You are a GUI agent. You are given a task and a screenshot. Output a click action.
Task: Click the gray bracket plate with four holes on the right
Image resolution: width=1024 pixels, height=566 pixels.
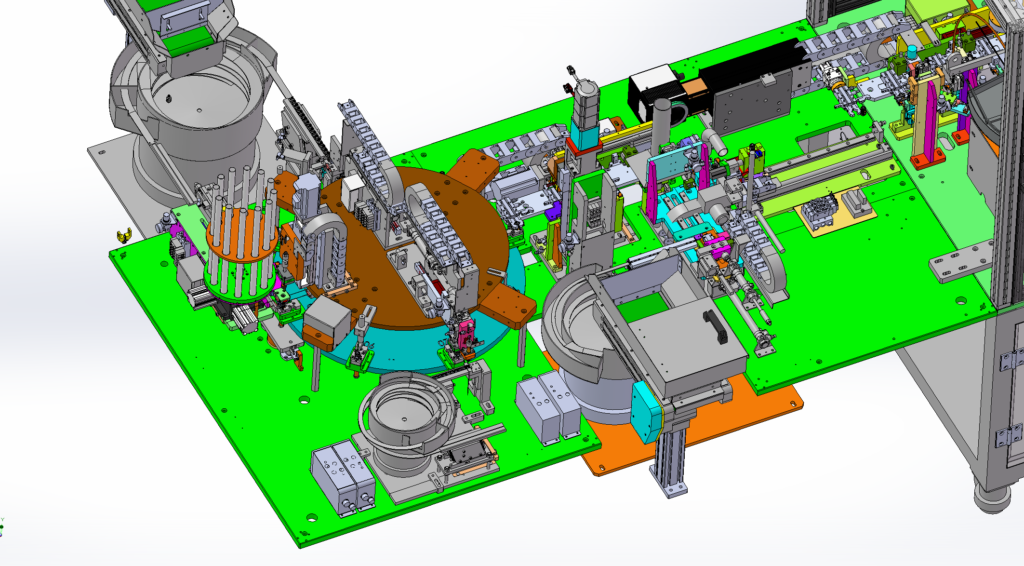[960, 260]
